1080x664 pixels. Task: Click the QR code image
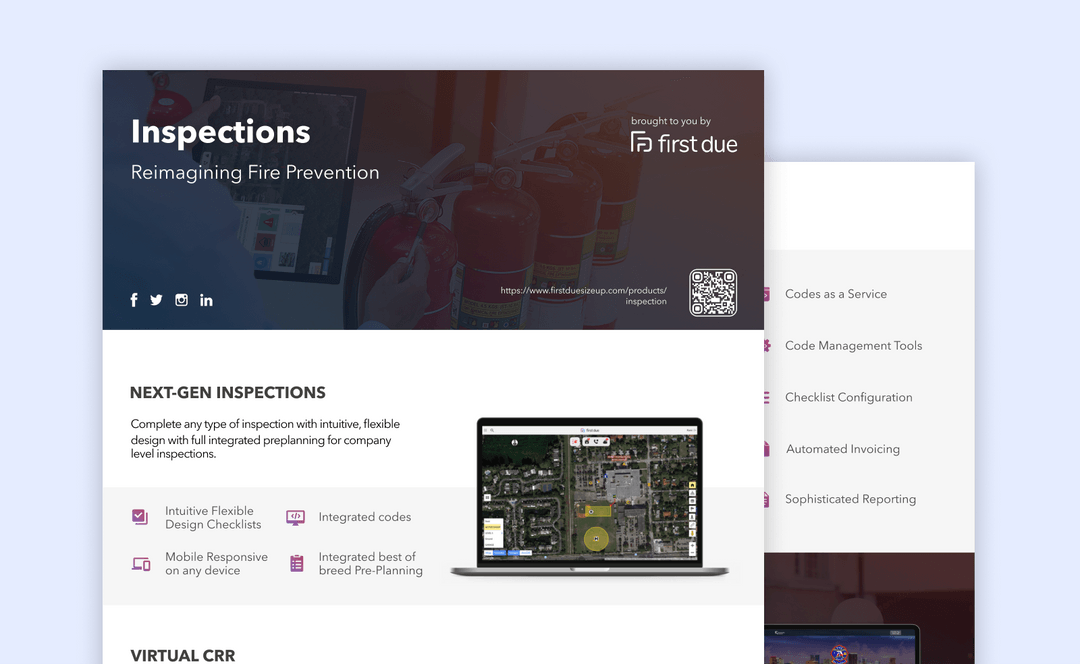(x=713, y=293)
